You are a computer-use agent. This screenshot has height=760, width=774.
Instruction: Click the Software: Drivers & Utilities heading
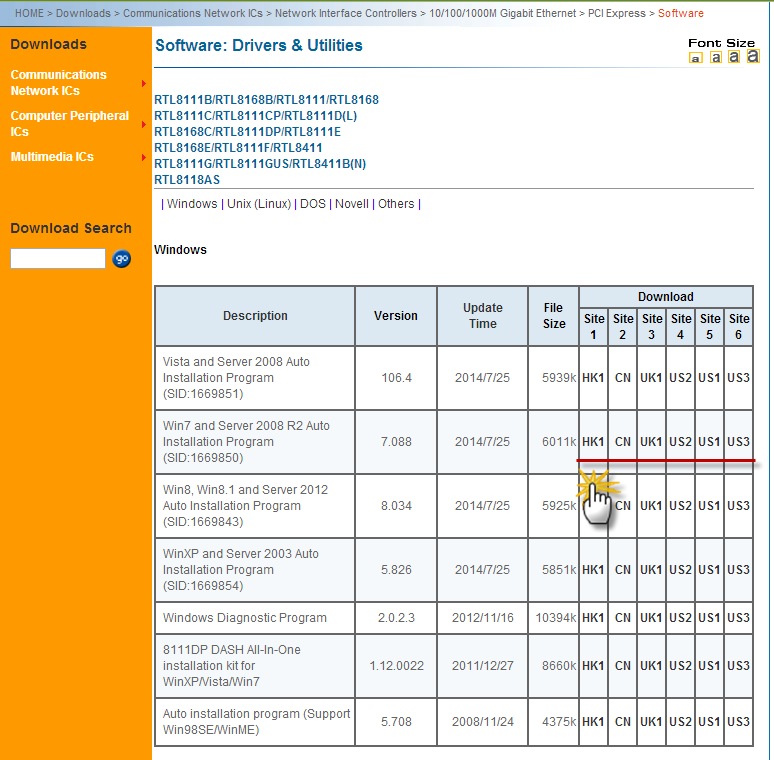click(x=259, y=45)
